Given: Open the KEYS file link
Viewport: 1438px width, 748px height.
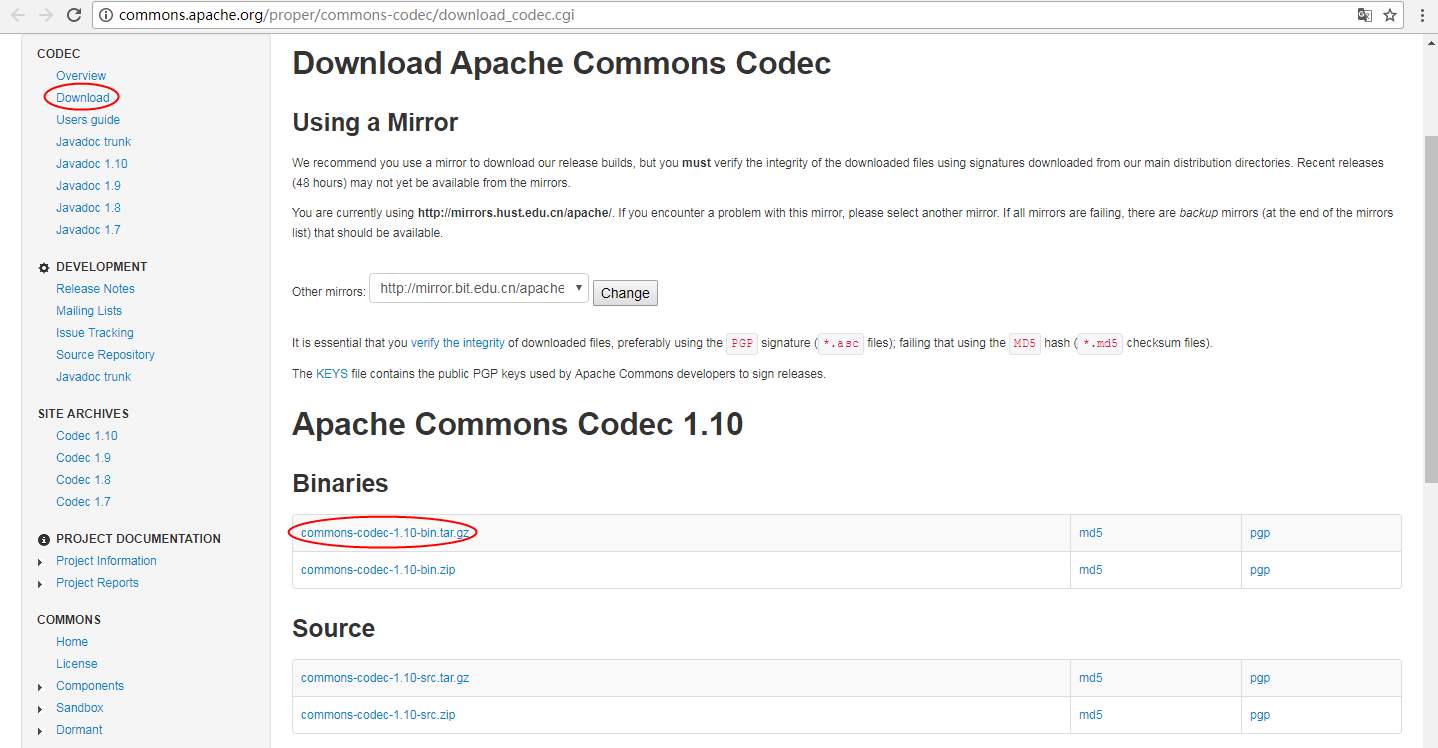Looking at the screenshot, I should (331, 374).
